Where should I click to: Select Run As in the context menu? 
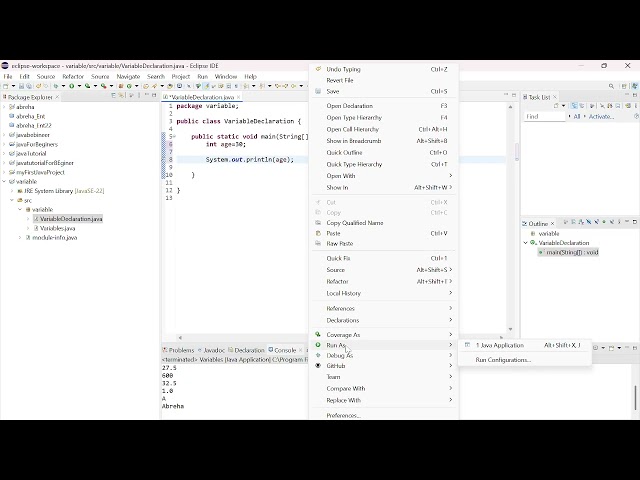click(x=384, y=345)
